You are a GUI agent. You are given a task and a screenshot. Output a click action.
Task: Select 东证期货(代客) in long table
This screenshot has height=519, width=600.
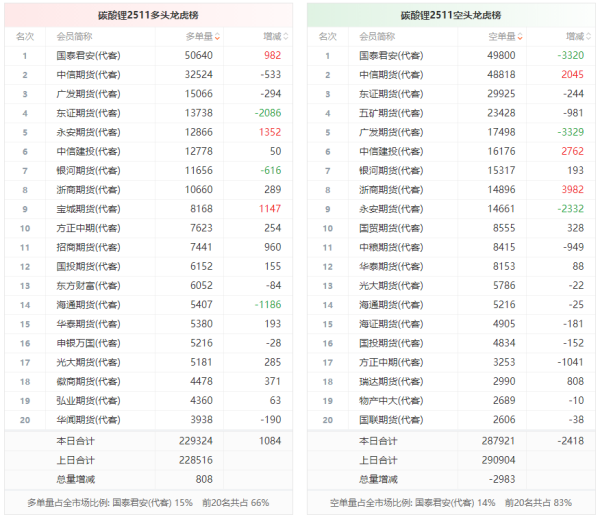(x=88, y=113)
